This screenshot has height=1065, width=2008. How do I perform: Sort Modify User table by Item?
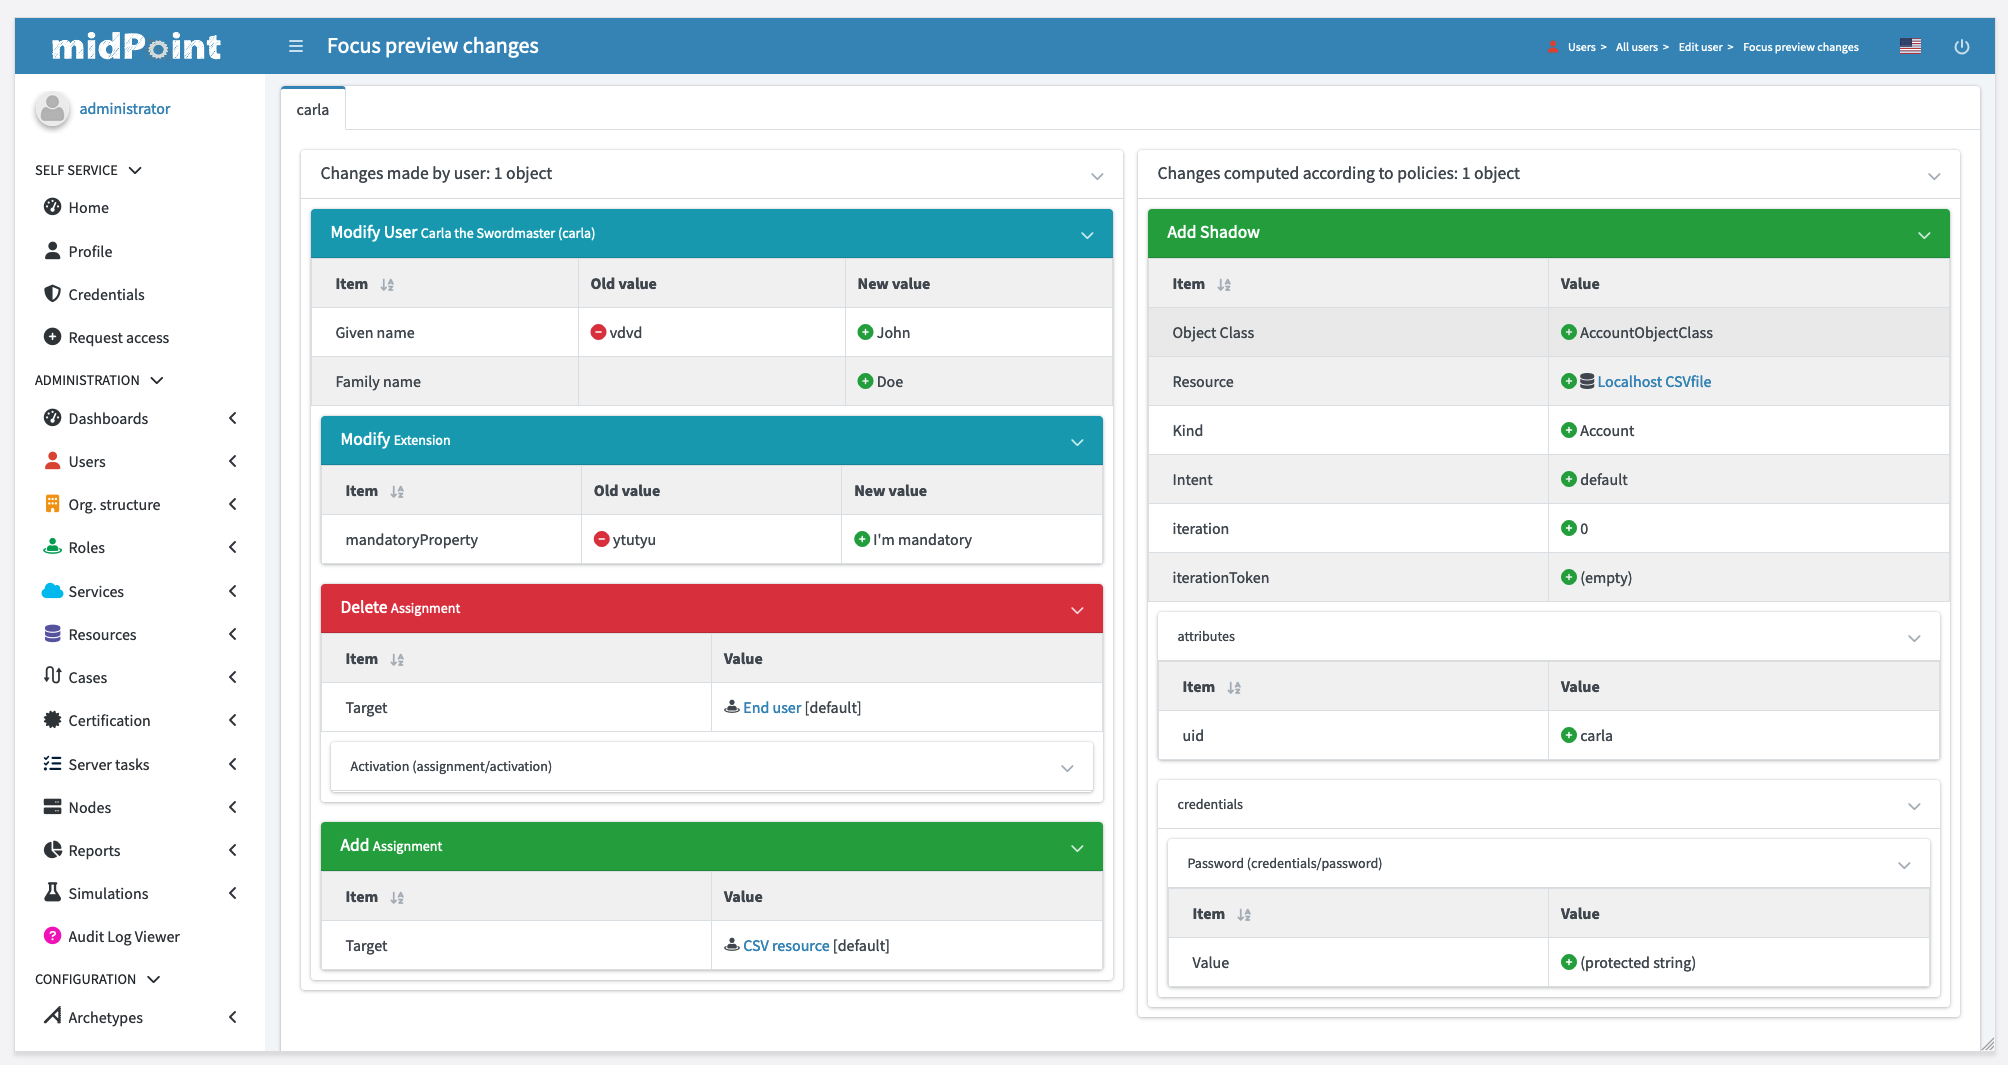coord(387,285)
